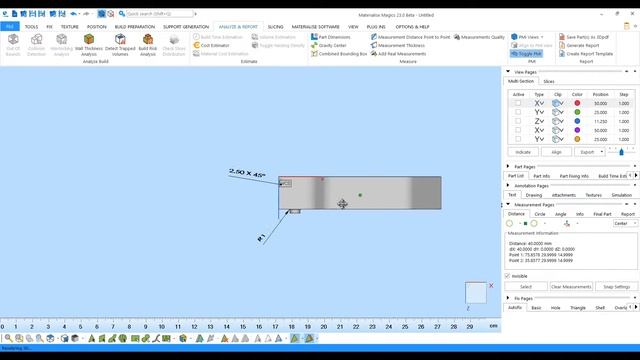Switch to the Slices tab in View Pages
Image resolution: width=640 pixels, height=360 pixels.
click(x=549, y=81)
